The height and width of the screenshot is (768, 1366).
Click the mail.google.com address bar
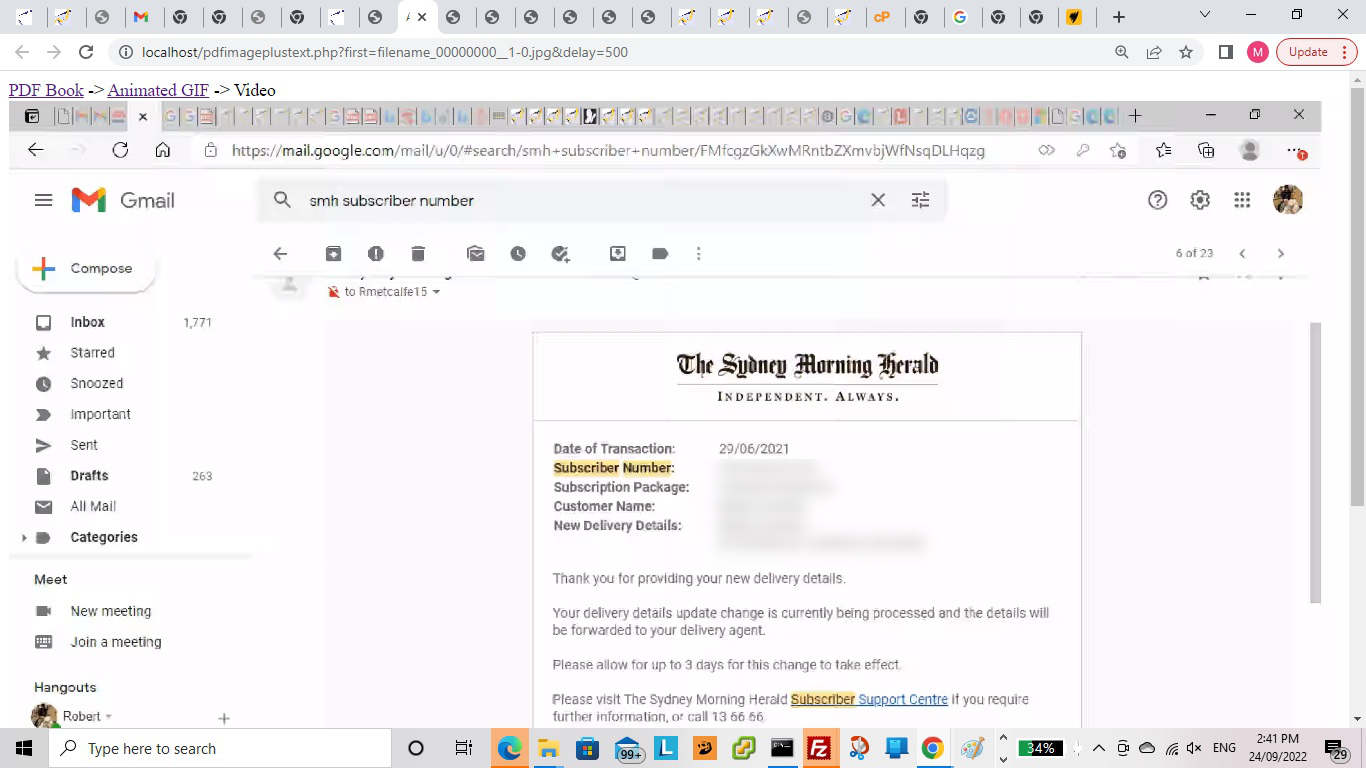click(608, 150)
